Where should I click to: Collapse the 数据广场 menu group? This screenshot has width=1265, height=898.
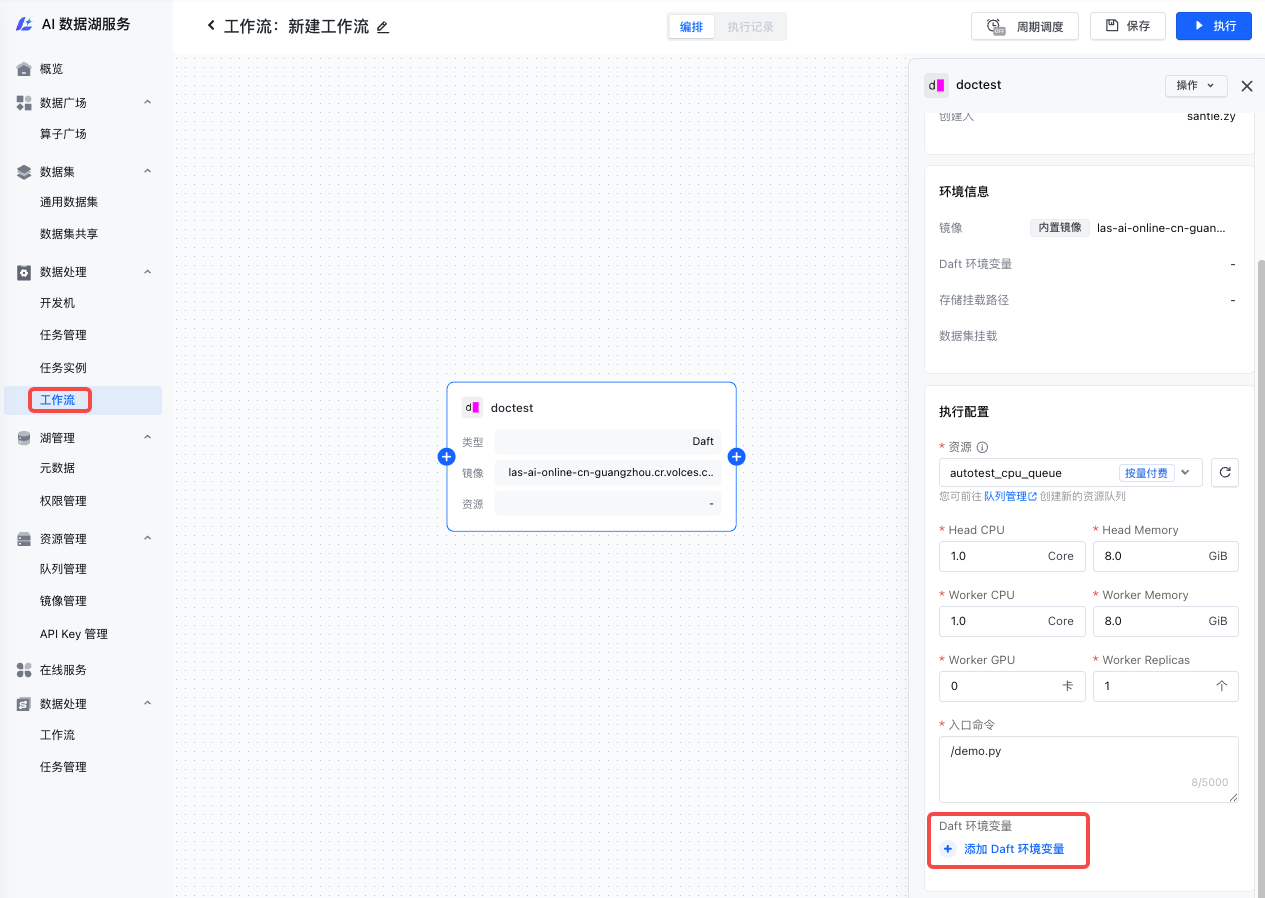147,103
